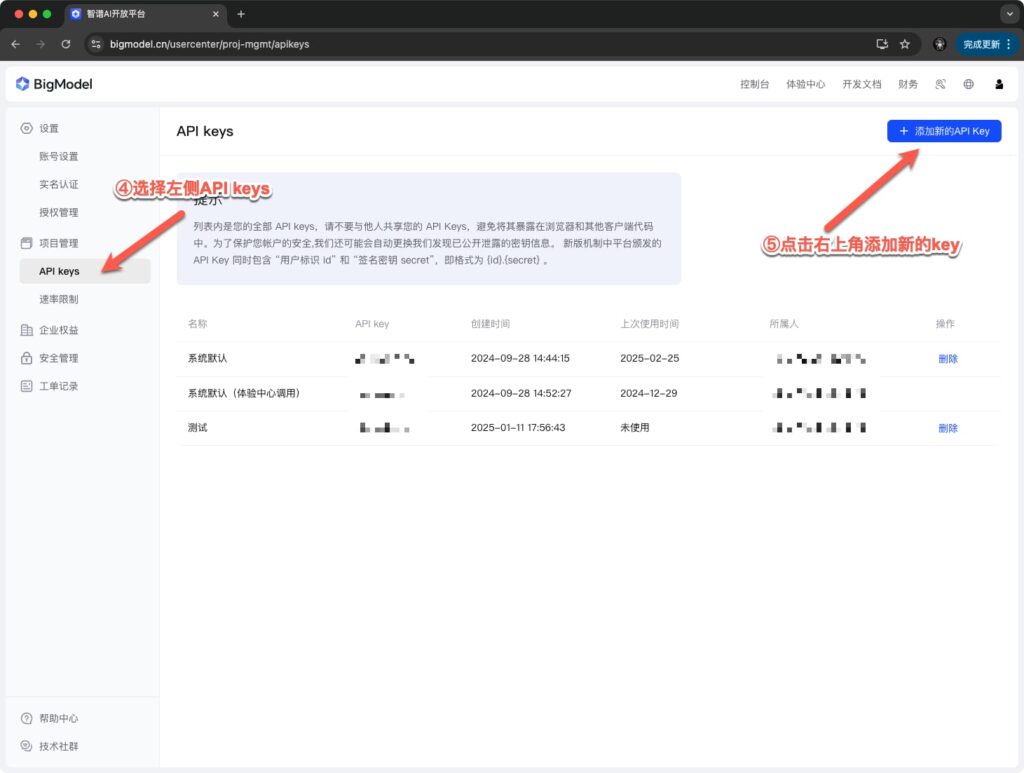Click the 帮助中心 help icon
This screenshot has width=1024, height=773.
[24, 718]
